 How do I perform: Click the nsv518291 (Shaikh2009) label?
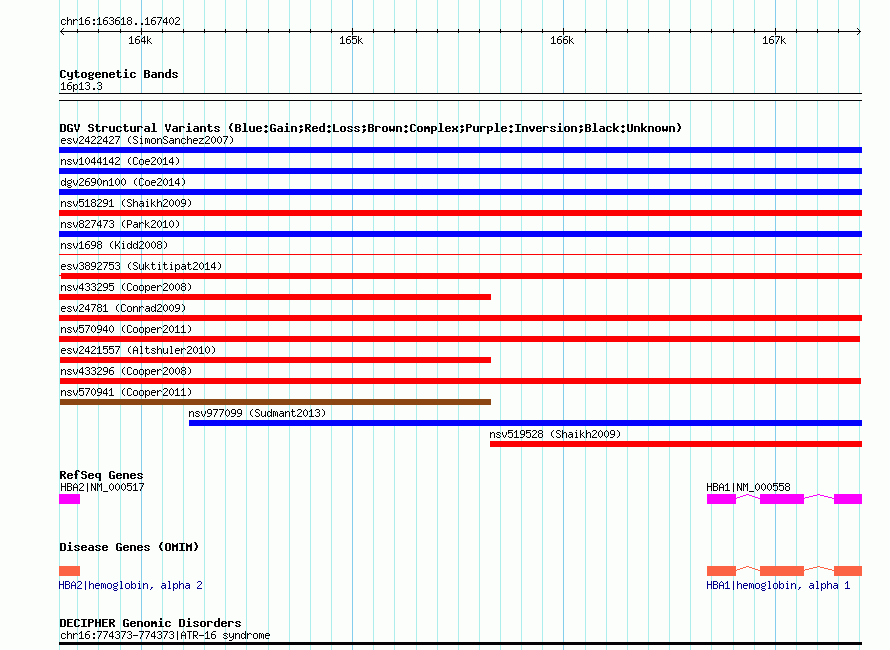[x=126, y=203]
